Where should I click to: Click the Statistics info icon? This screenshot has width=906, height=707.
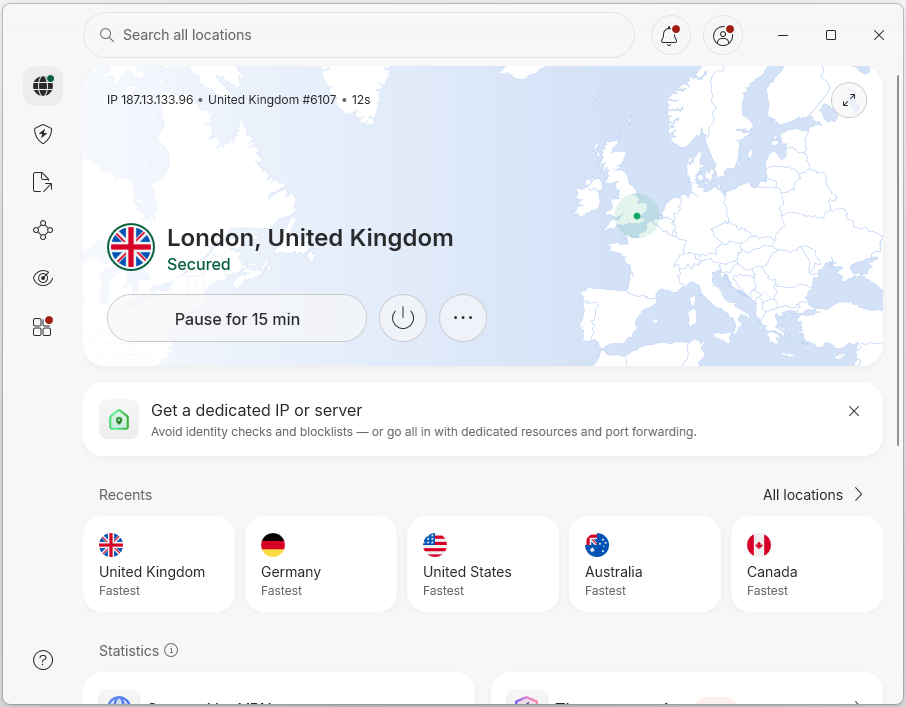point(171,650)
